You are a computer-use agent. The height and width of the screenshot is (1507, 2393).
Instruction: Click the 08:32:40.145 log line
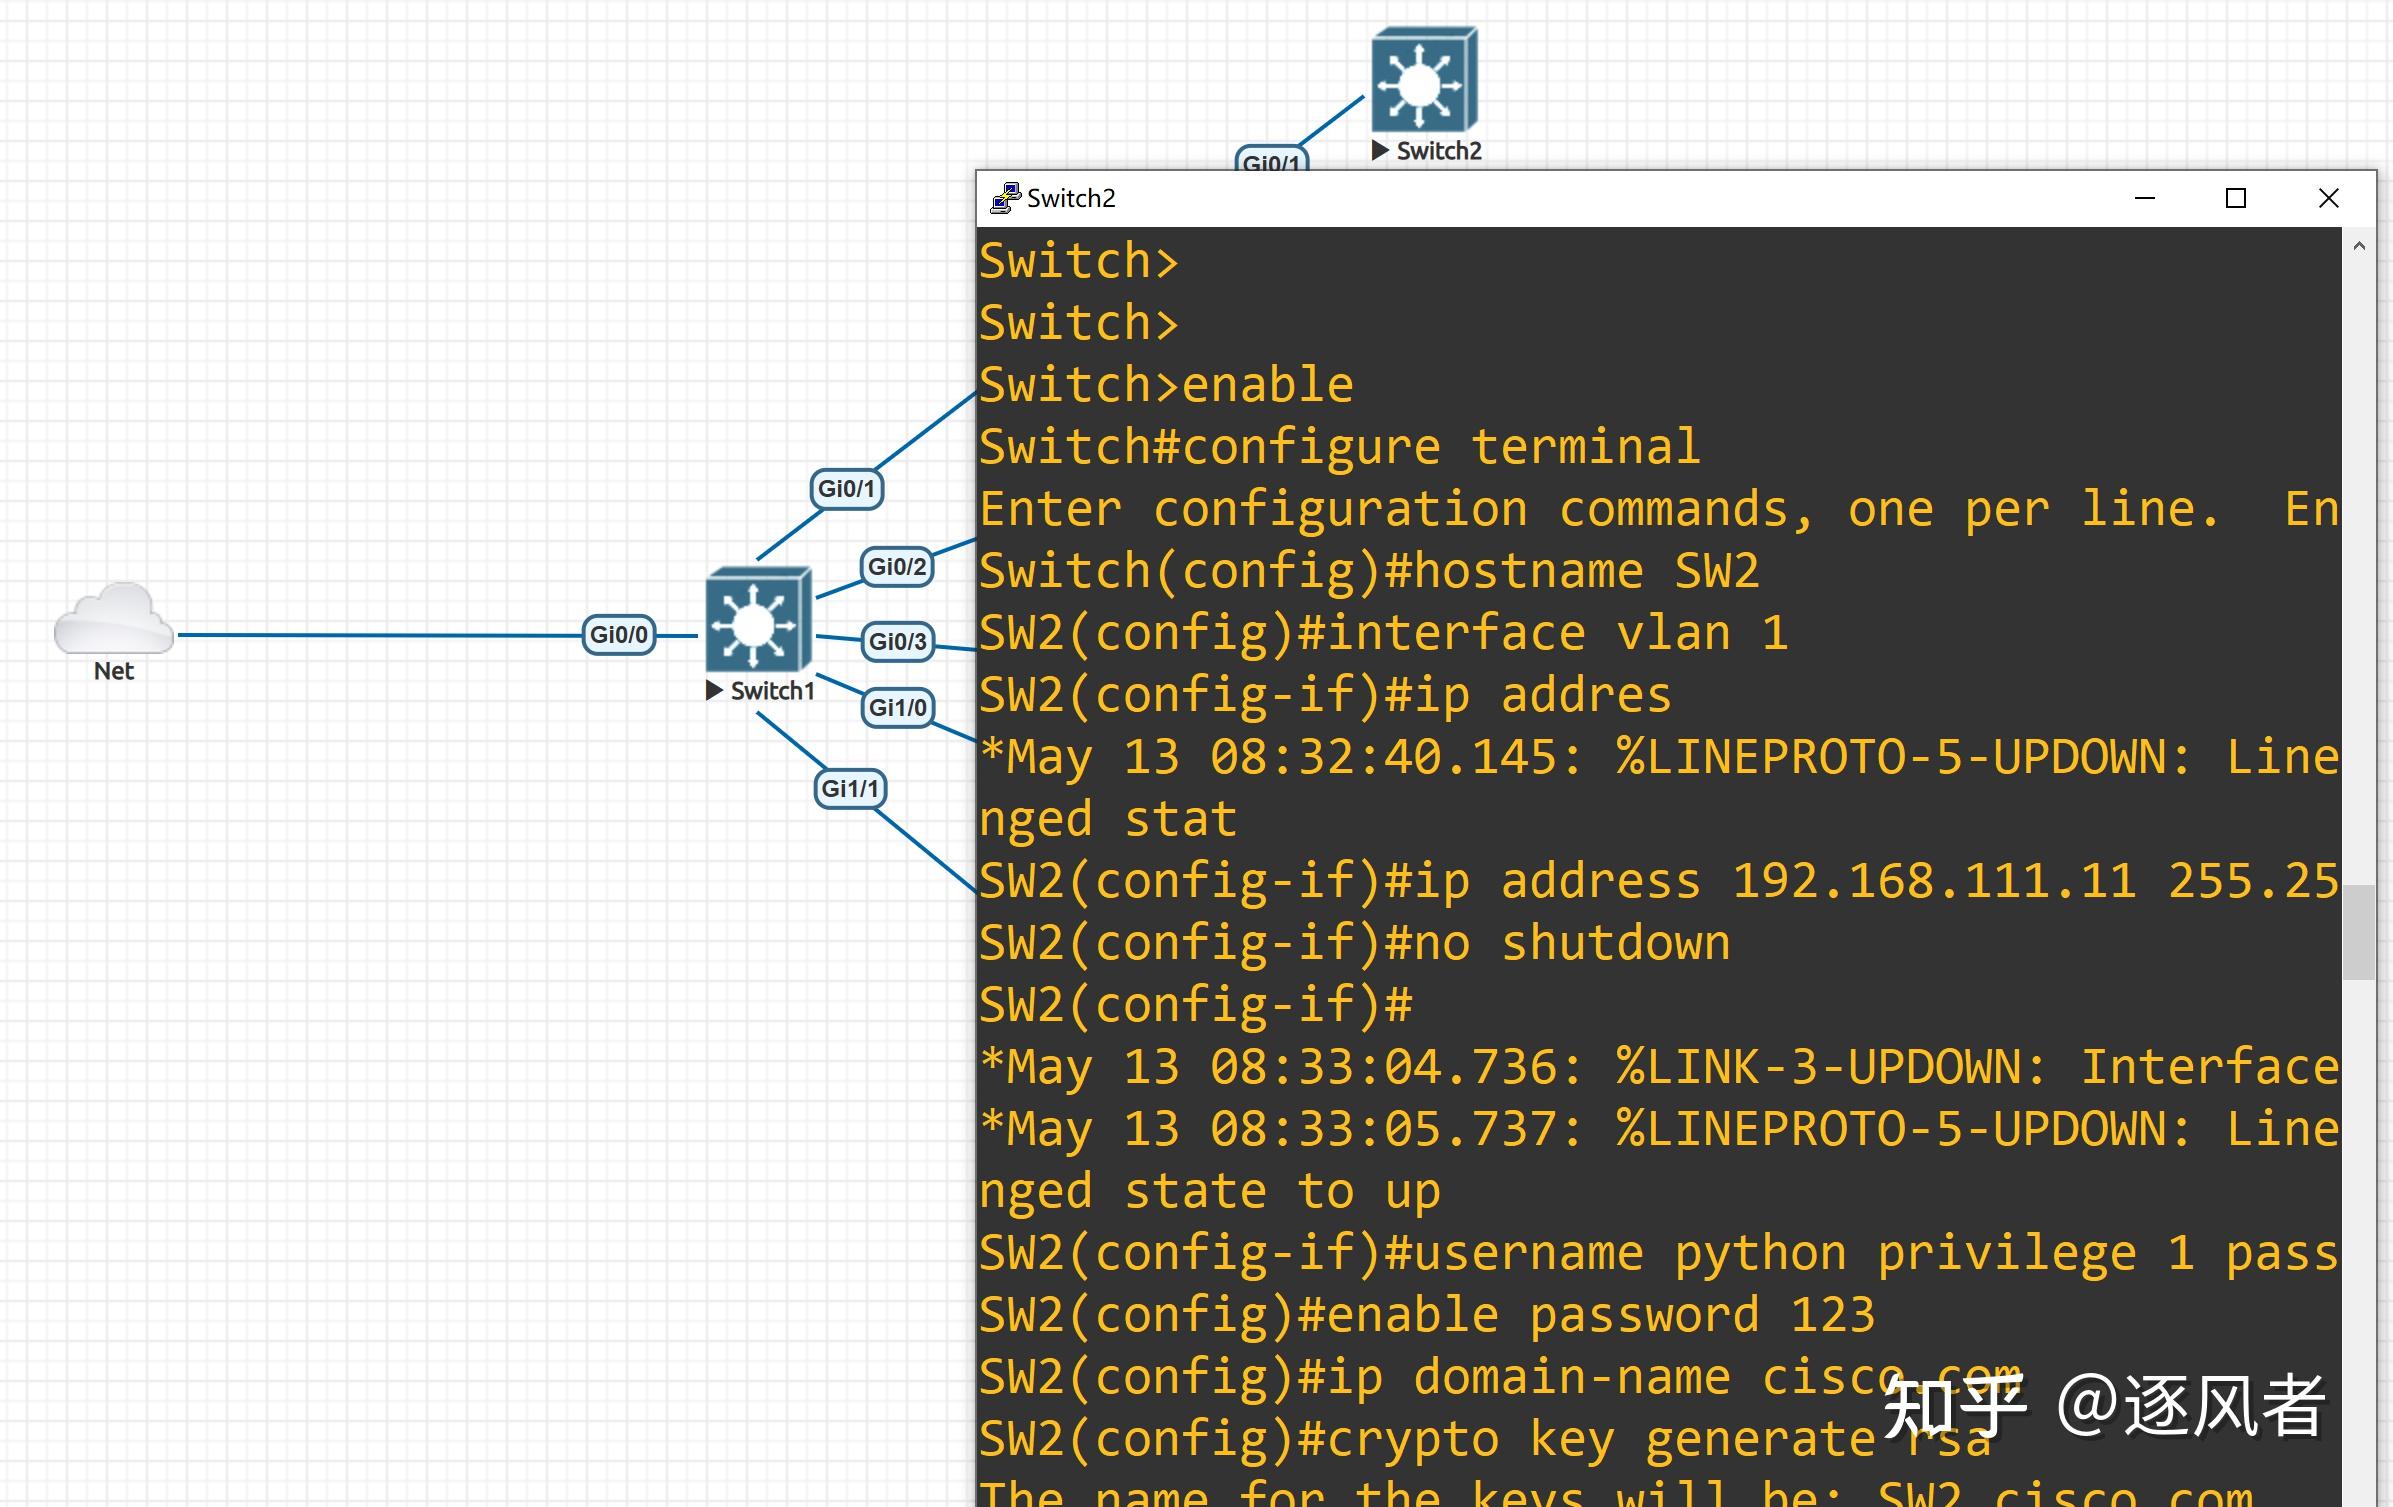[x=1659, y=757]
